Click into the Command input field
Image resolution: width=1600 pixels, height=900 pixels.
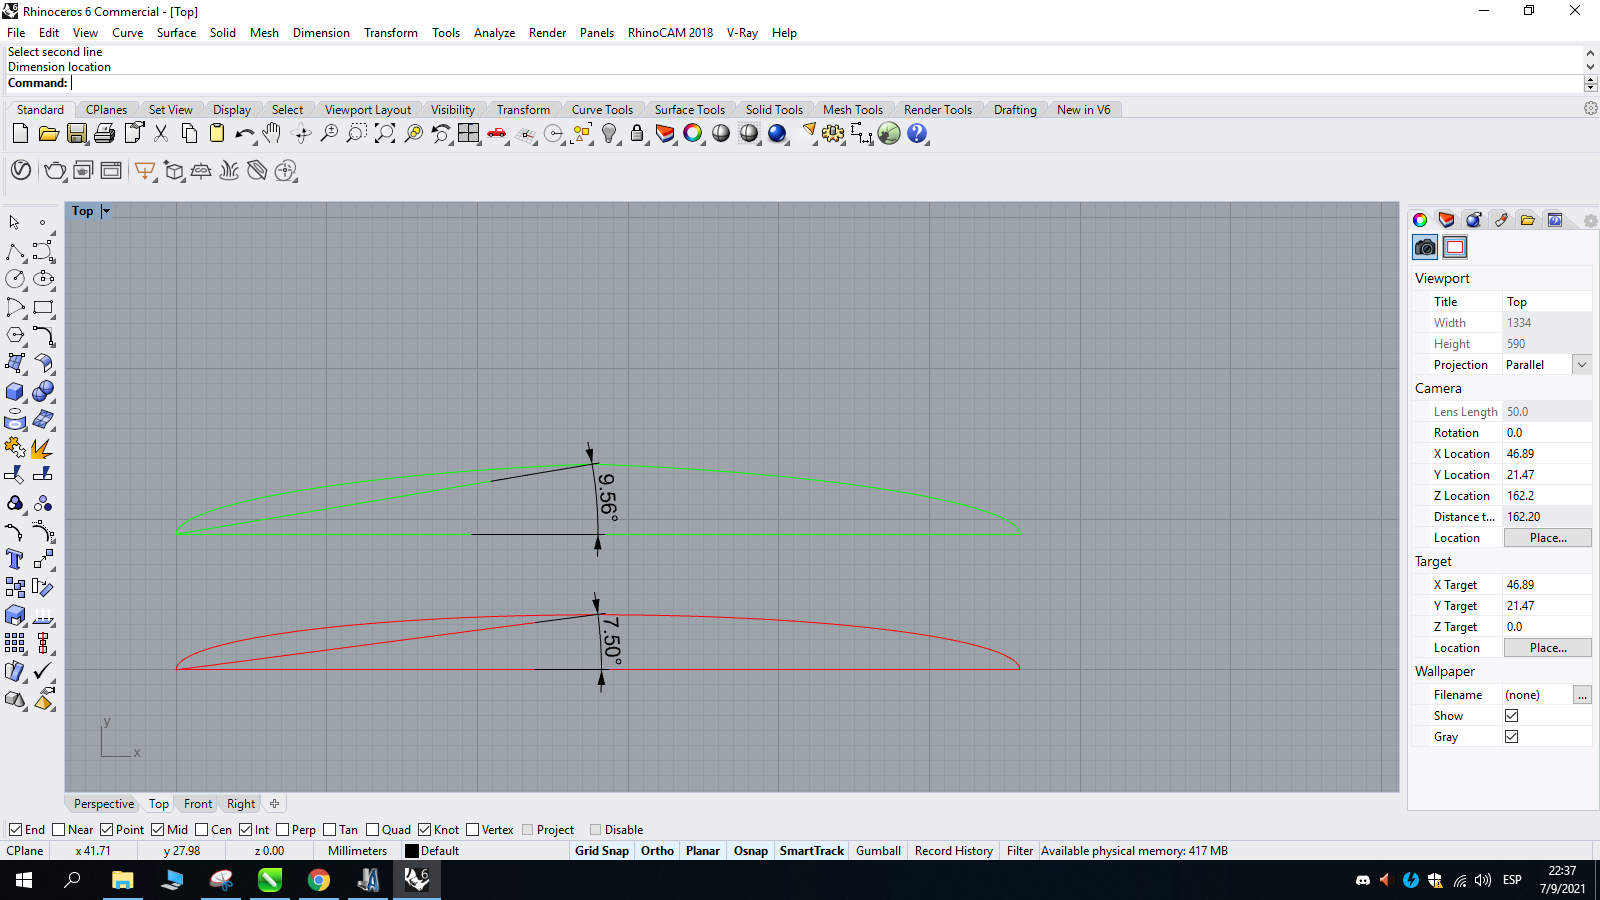click(x=826, y=83)
